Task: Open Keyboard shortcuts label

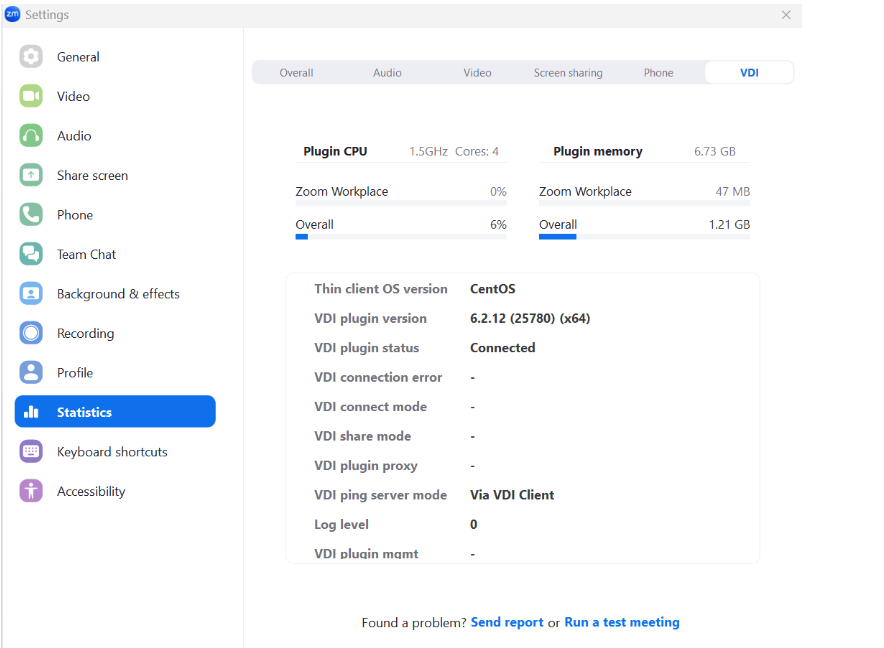Action: pos(112,452)
